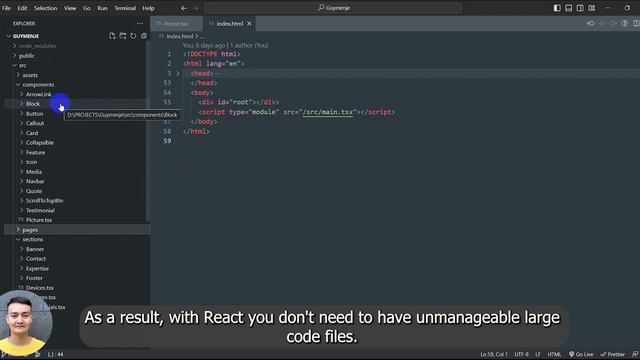Open the View menu
Image resolution: width=640 pixels, height=360 pixels.
pyautogui.click(x=70, y=8)
